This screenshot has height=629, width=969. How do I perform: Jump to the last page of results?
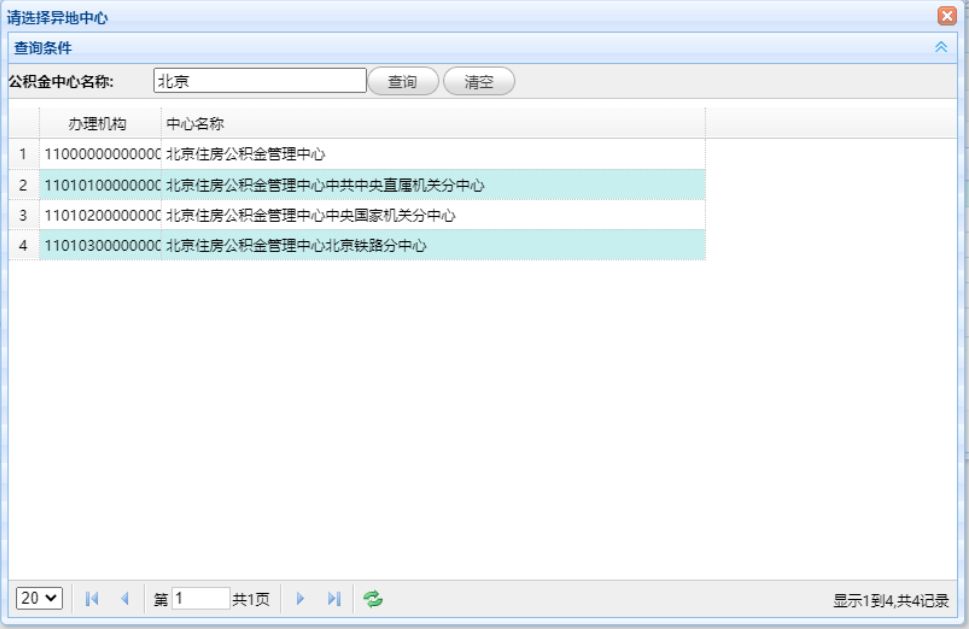(x=334, y=598)
